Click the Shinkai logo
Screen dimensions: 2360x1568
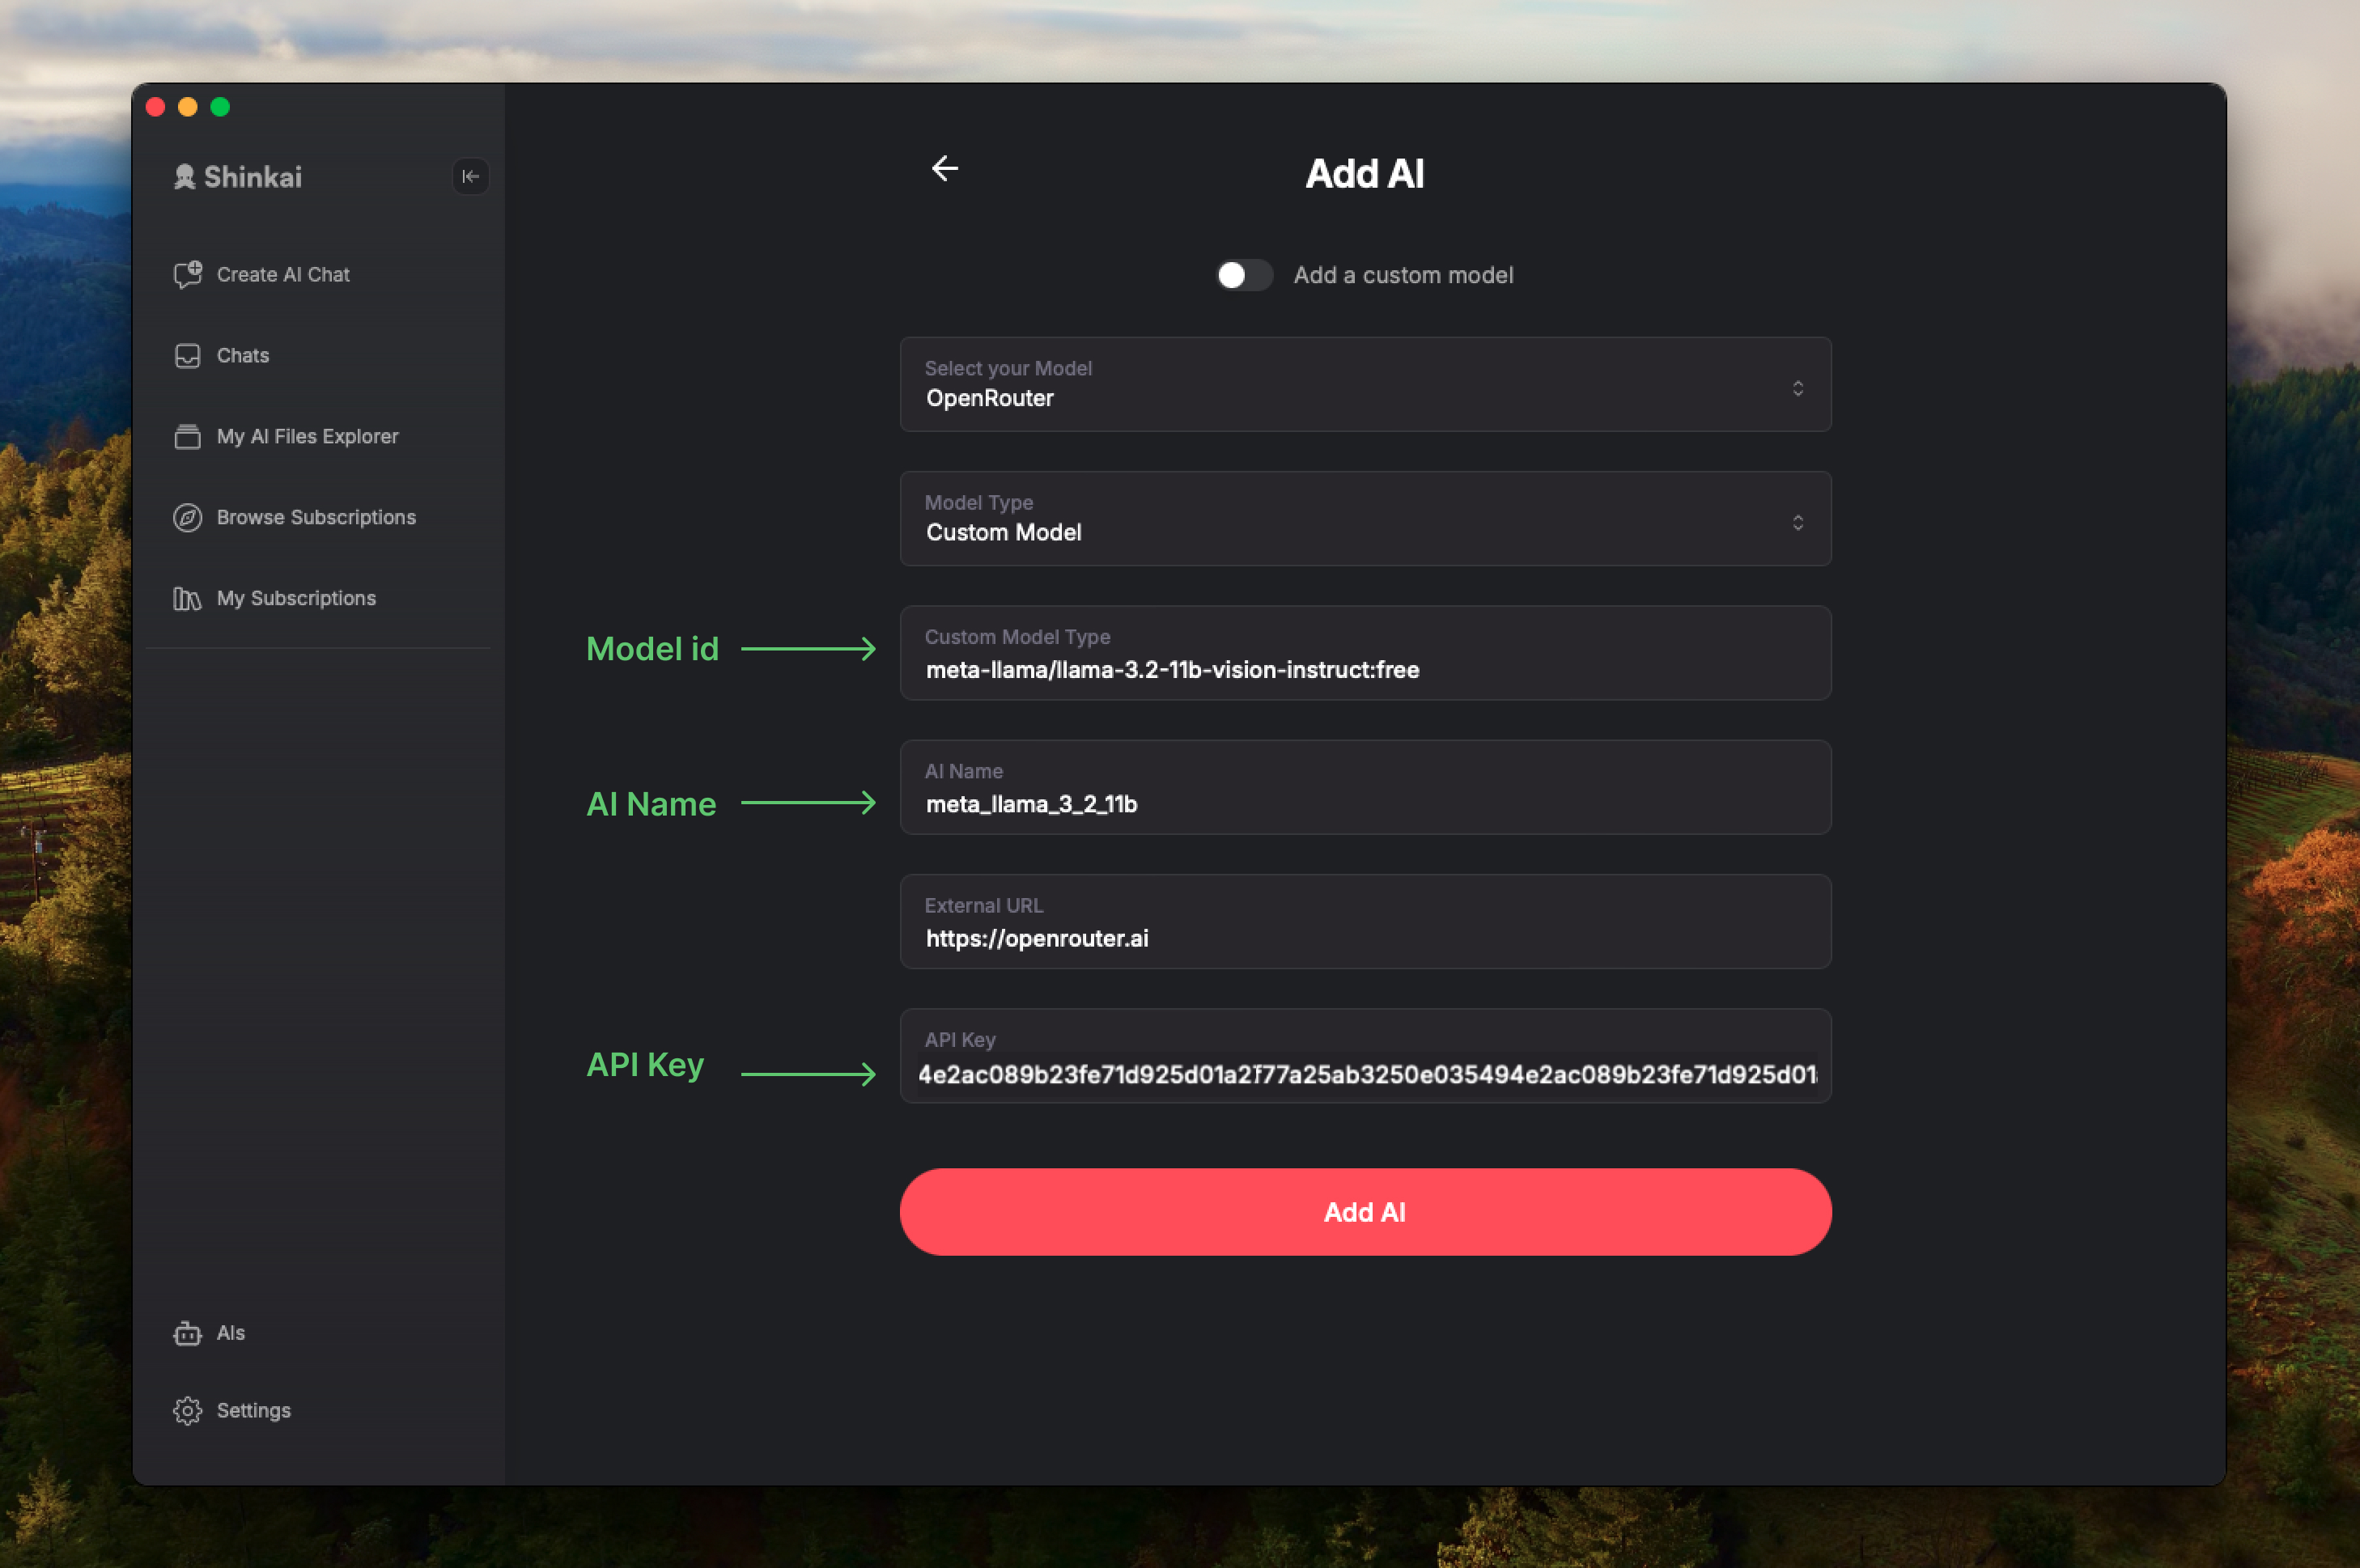237,177
